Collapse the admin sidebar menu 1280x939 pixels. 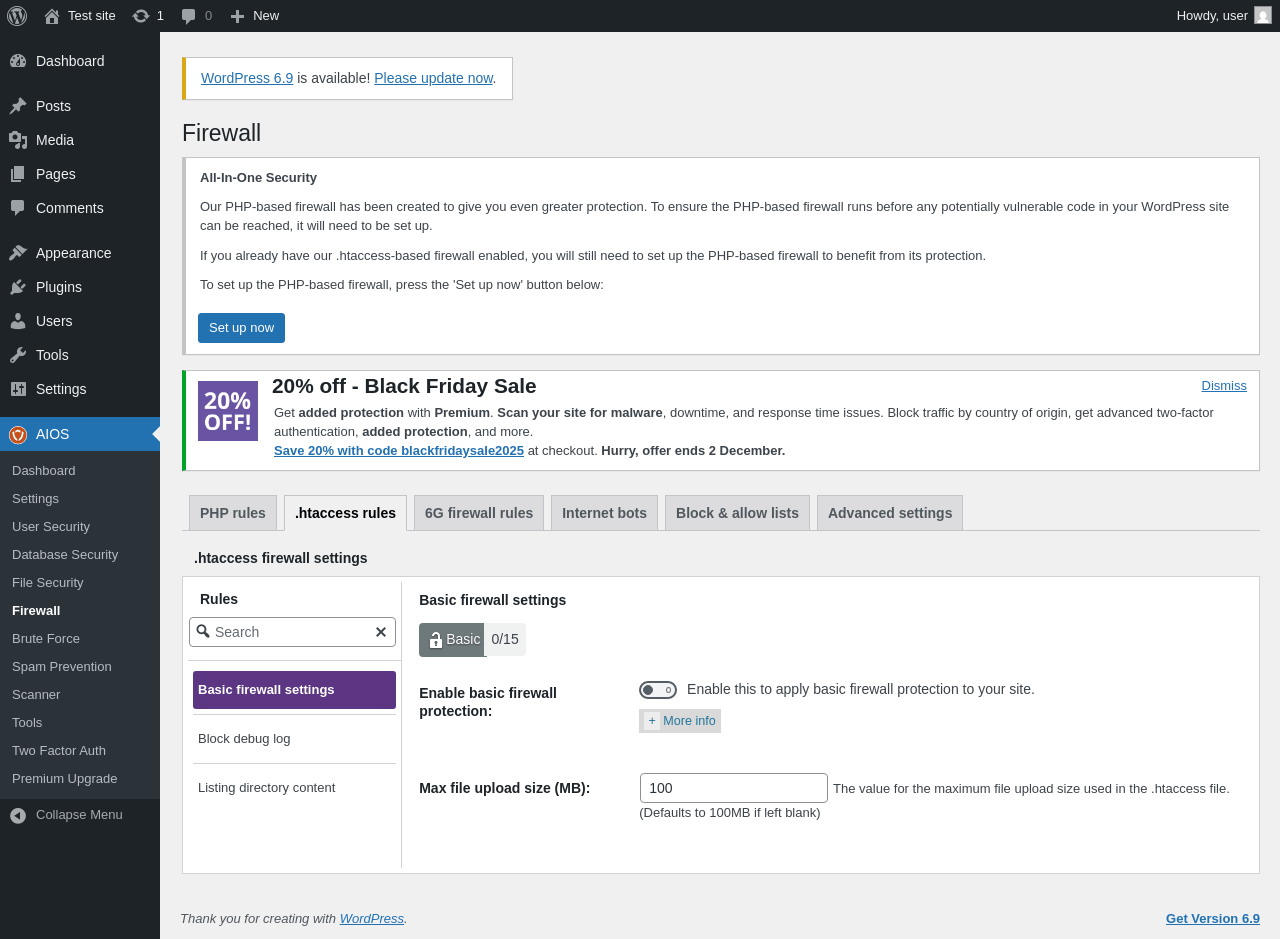point(79,815)
